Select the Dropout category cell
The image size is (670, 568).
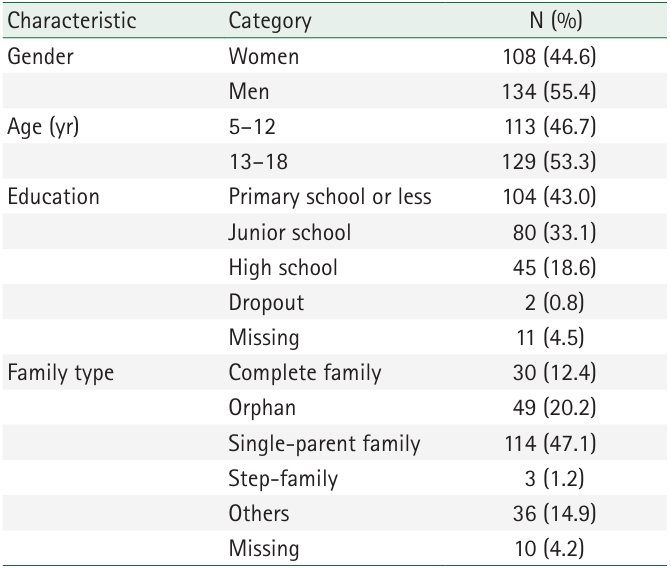tap(266, 302)
